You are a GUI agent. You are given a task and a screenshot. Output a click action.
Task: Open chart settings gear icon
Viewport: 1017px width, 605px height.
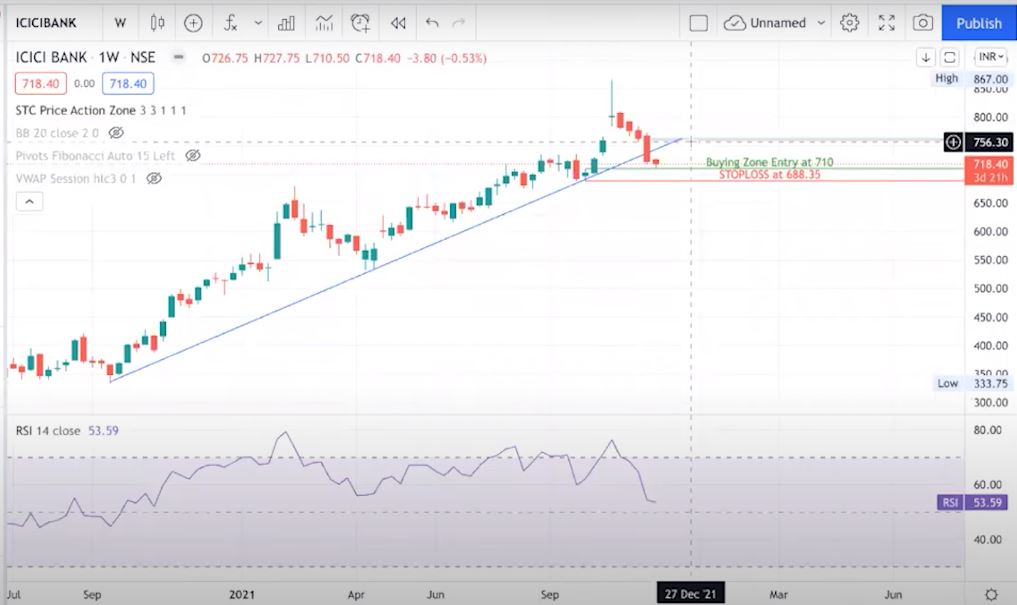click(850, 23)
